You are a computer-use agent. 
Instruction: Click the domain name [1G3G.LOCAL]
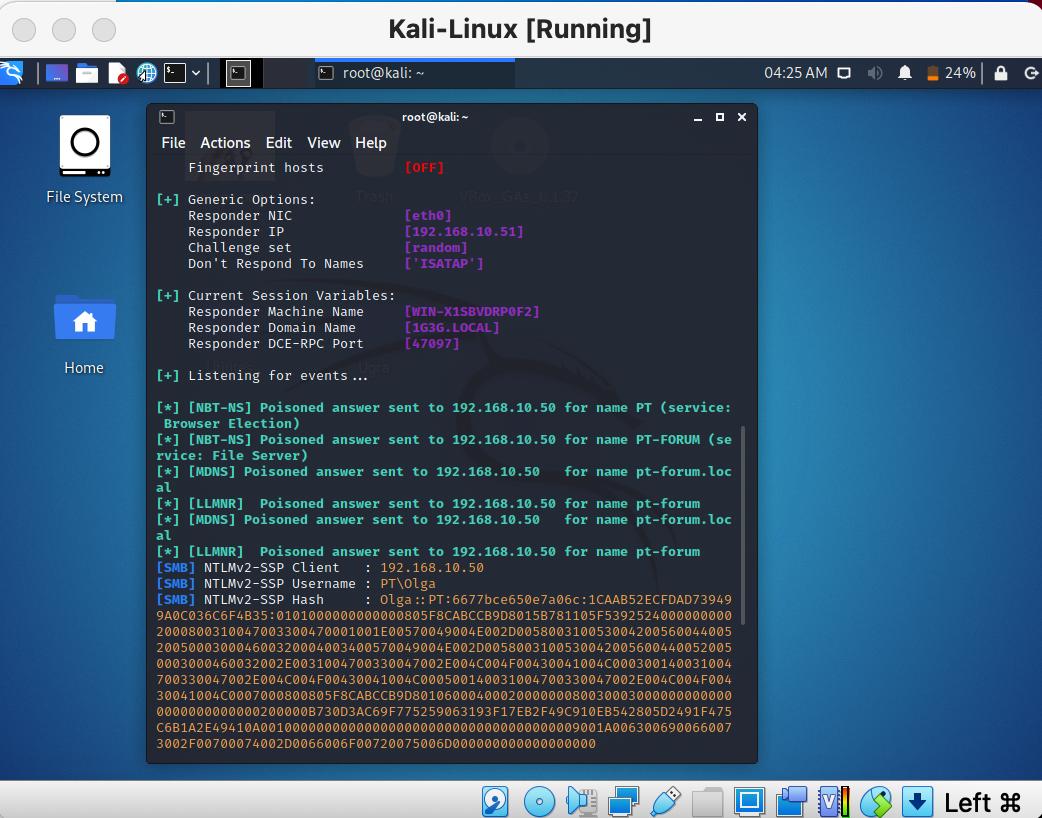pos(452,328)
